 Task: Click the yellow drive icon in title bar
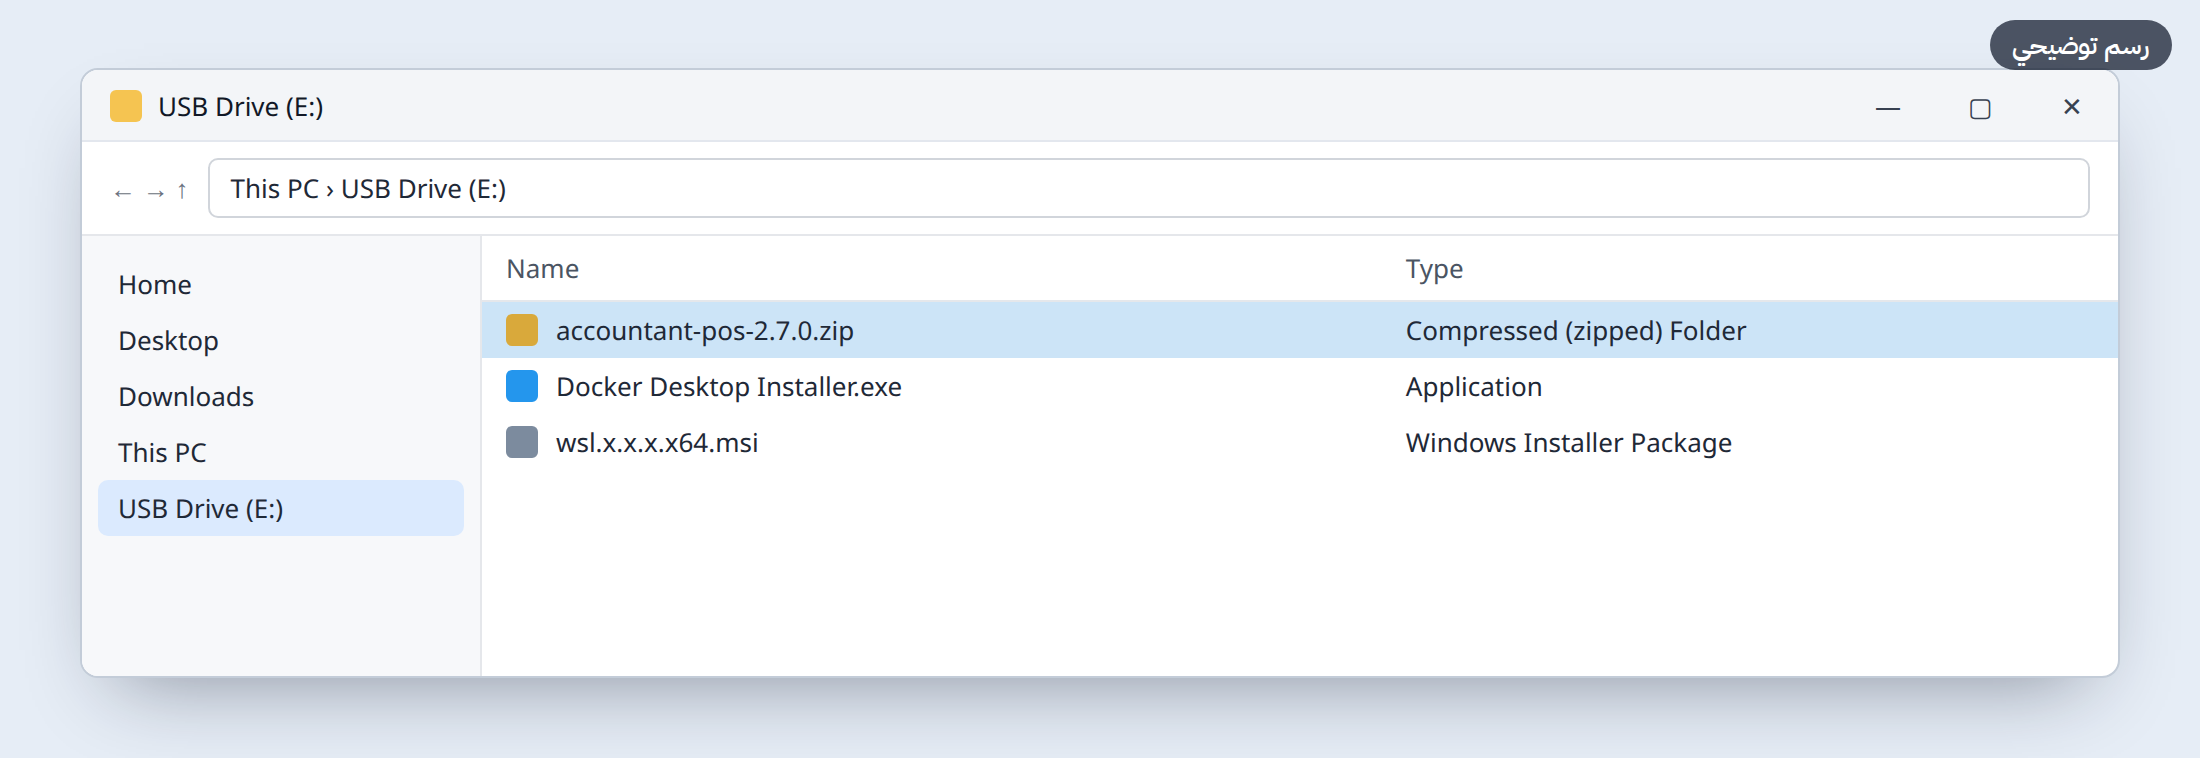[126, 106]
